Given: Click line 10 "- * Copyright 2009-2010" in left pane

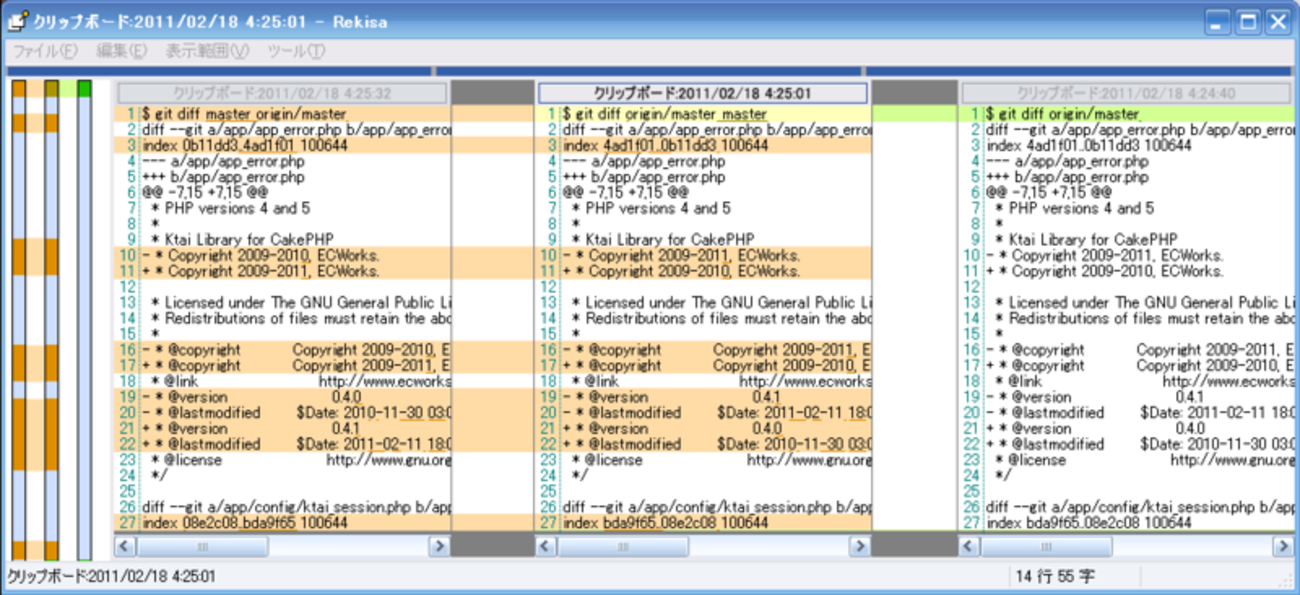Looking at the screenshot, I should (x=260, y=255).
